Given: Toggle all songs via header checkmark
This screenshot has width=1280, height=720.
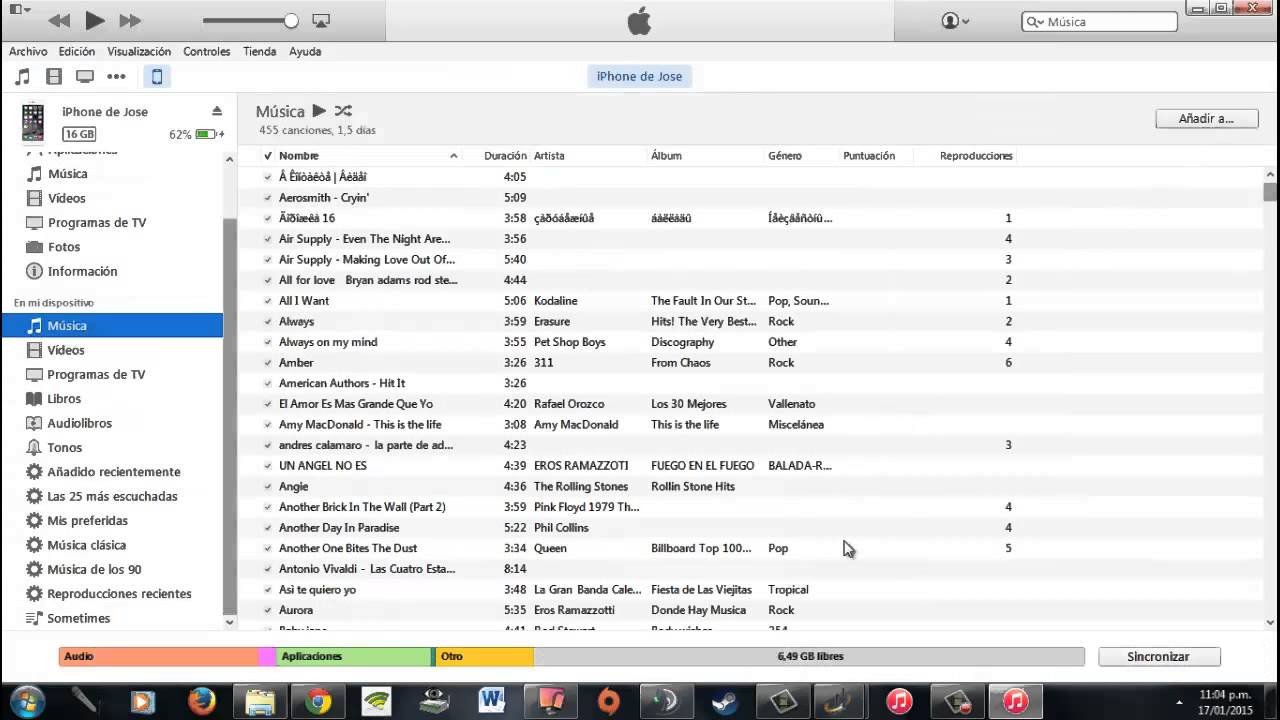Looking at the screenshot, I should (267, 156).
